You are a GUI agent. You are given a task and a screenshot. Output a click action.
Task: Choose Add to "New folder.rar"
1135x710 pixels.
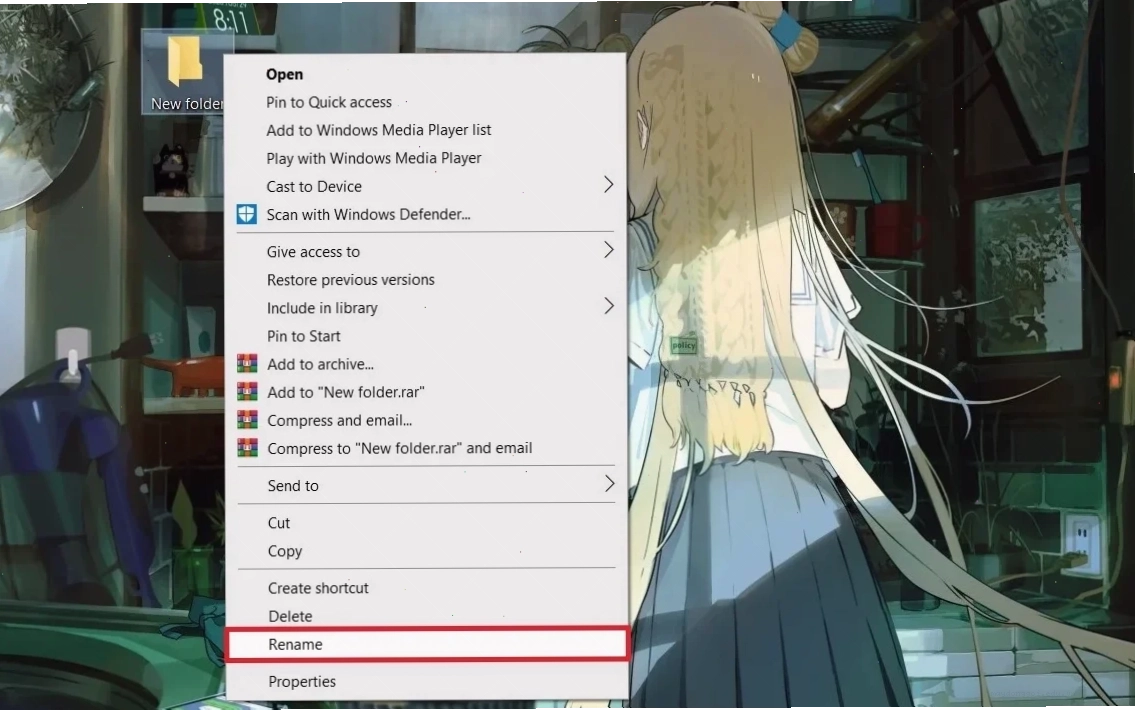[426, 392]
